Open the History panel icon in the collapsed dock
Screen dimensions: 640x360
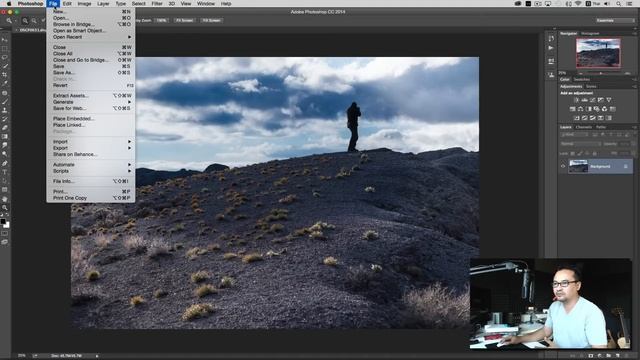tap(551, 38)
